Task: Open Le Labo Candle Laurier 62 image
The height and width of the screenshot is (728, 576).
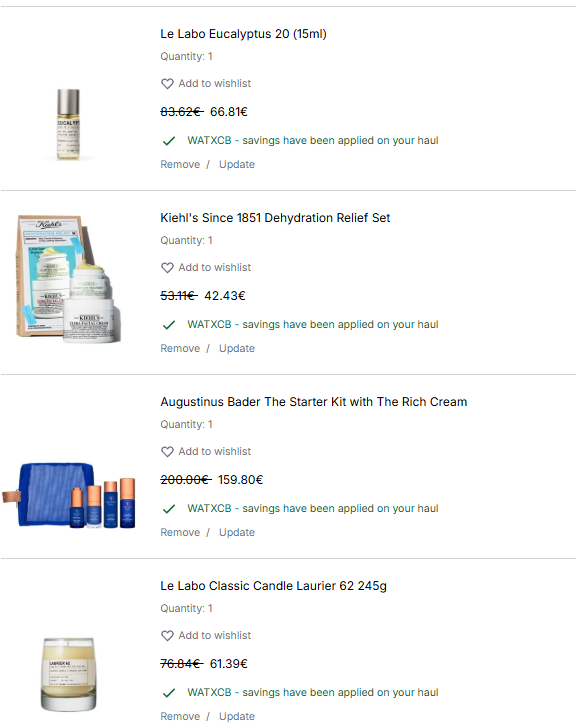Action: click(69, 674)
